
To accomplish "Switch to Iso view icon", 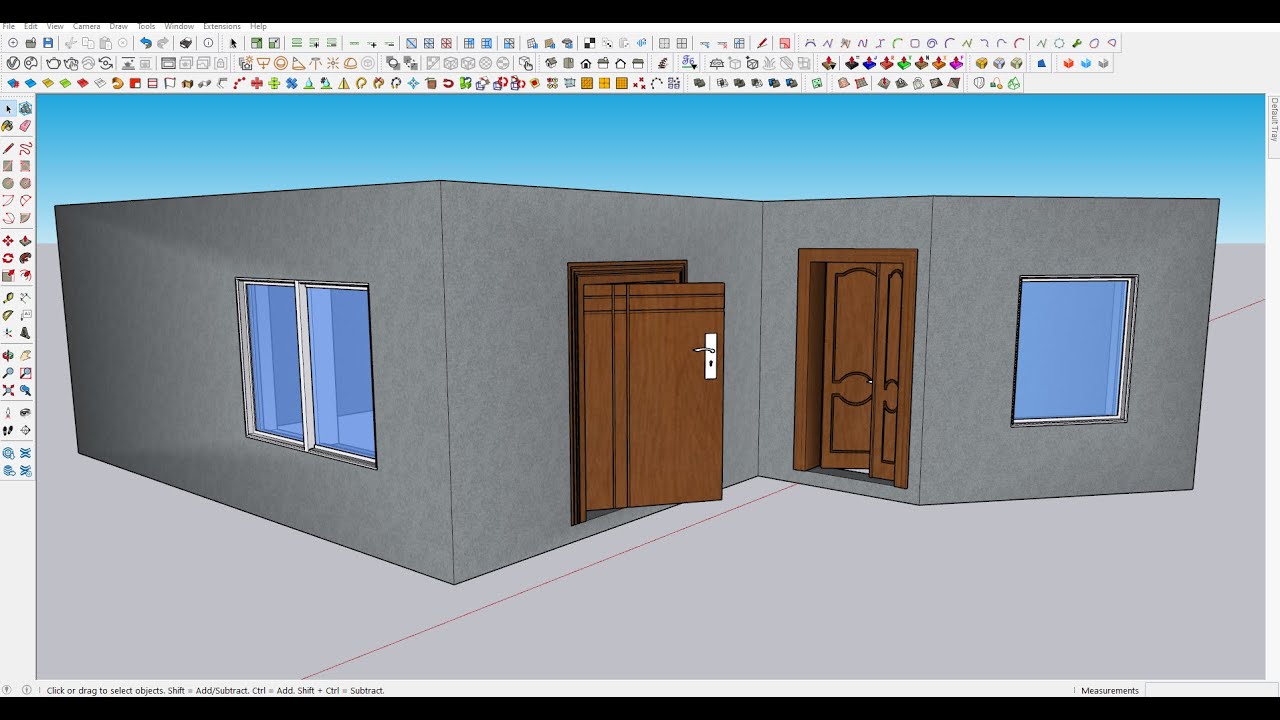I will click(x=550, y=63).
